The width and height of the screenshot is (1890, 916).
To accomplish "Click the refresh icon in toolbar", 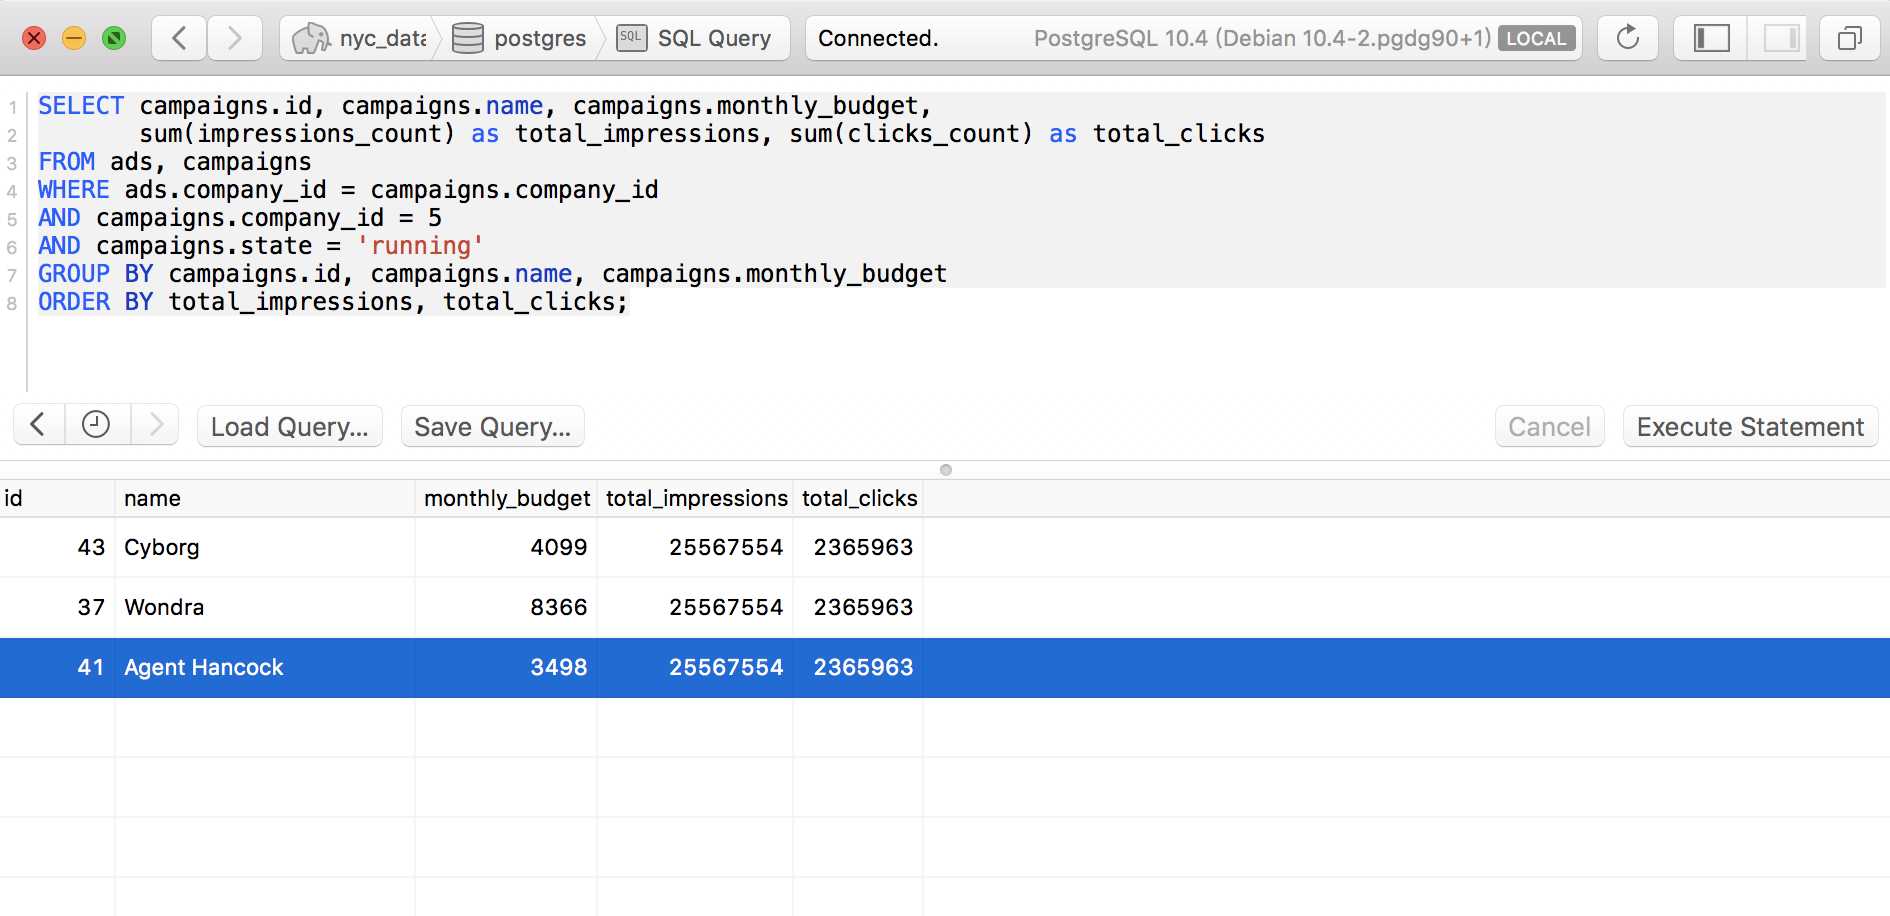I will [x=1628, y=38].
